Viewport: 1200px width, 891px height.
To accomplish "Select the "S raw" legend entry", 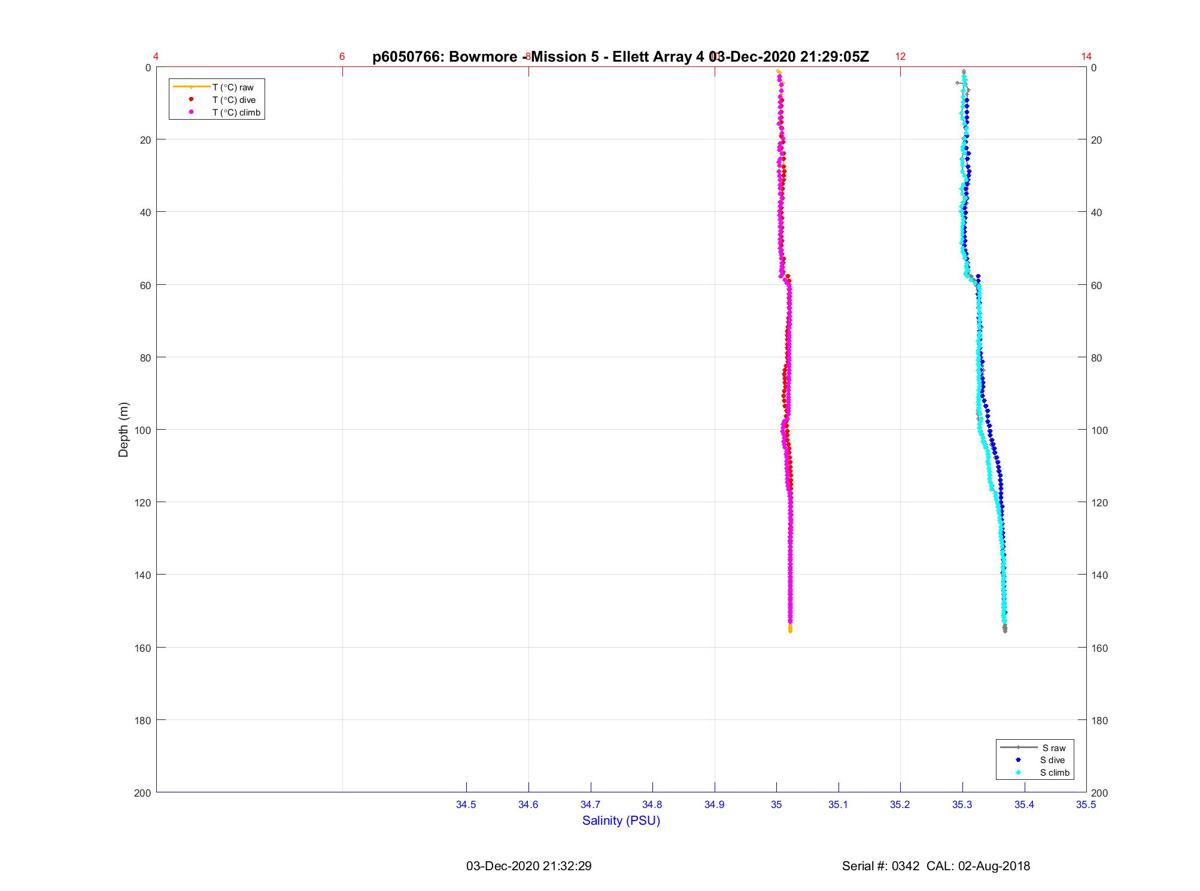I will coord(1053,748).
